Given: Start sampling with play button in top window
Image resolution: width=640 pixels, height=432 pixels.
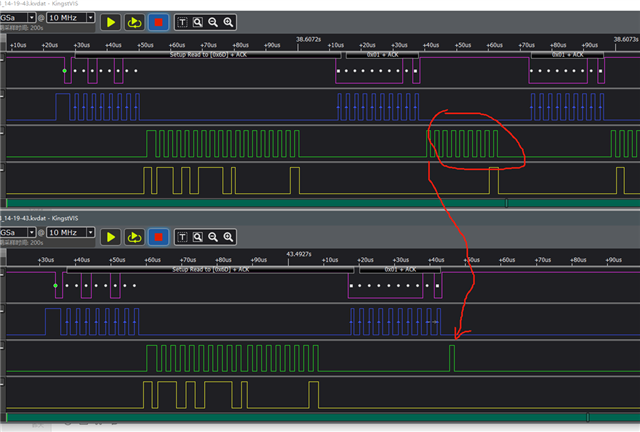Looking at the screenshot, I should click(110, 22).
